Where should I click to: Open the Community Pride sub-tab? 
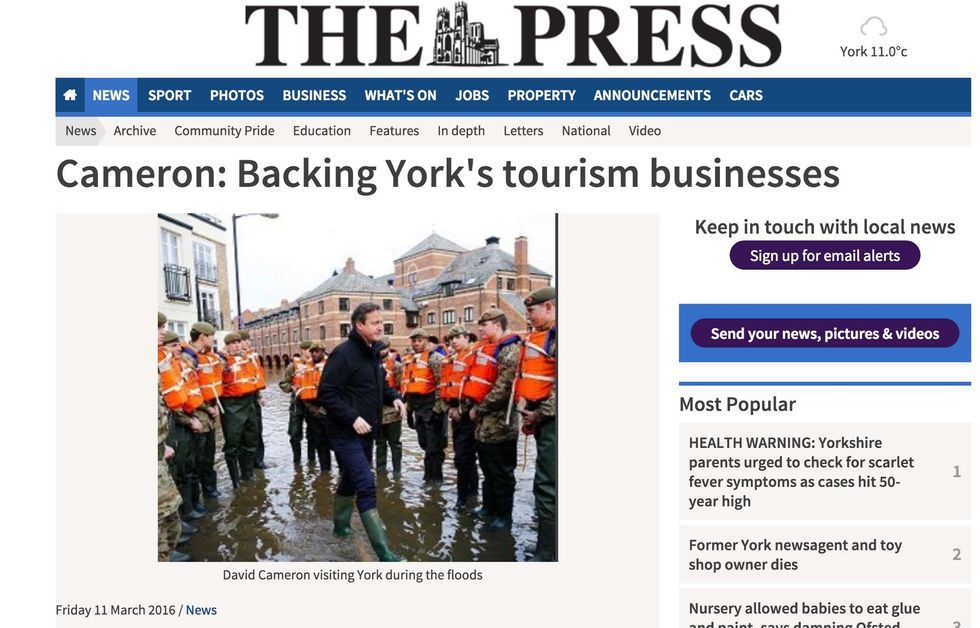[224, 131]
